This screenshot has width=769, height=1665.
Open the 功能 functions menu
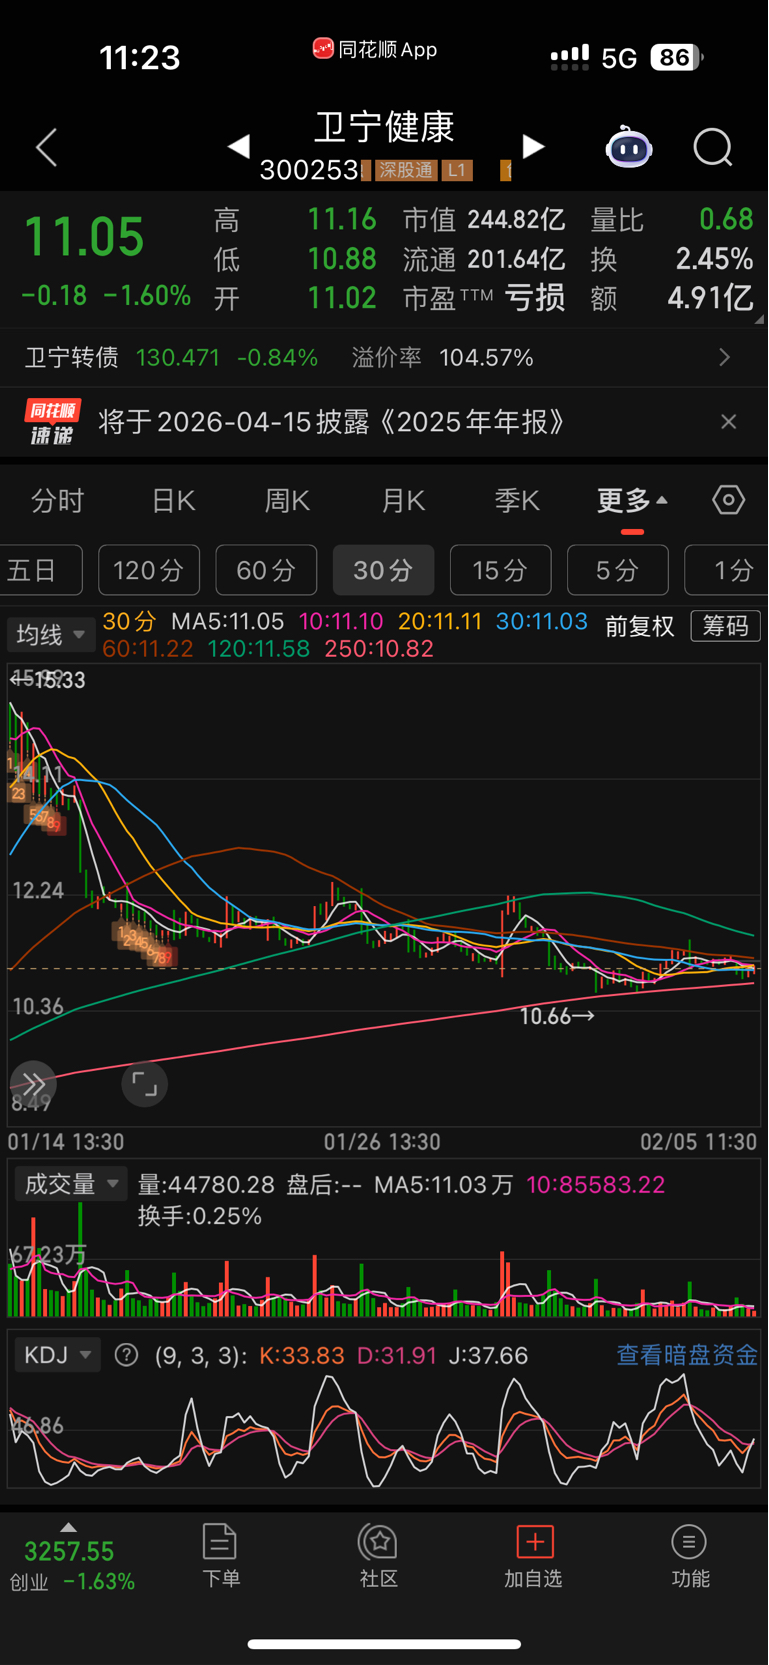point(690,1555)
